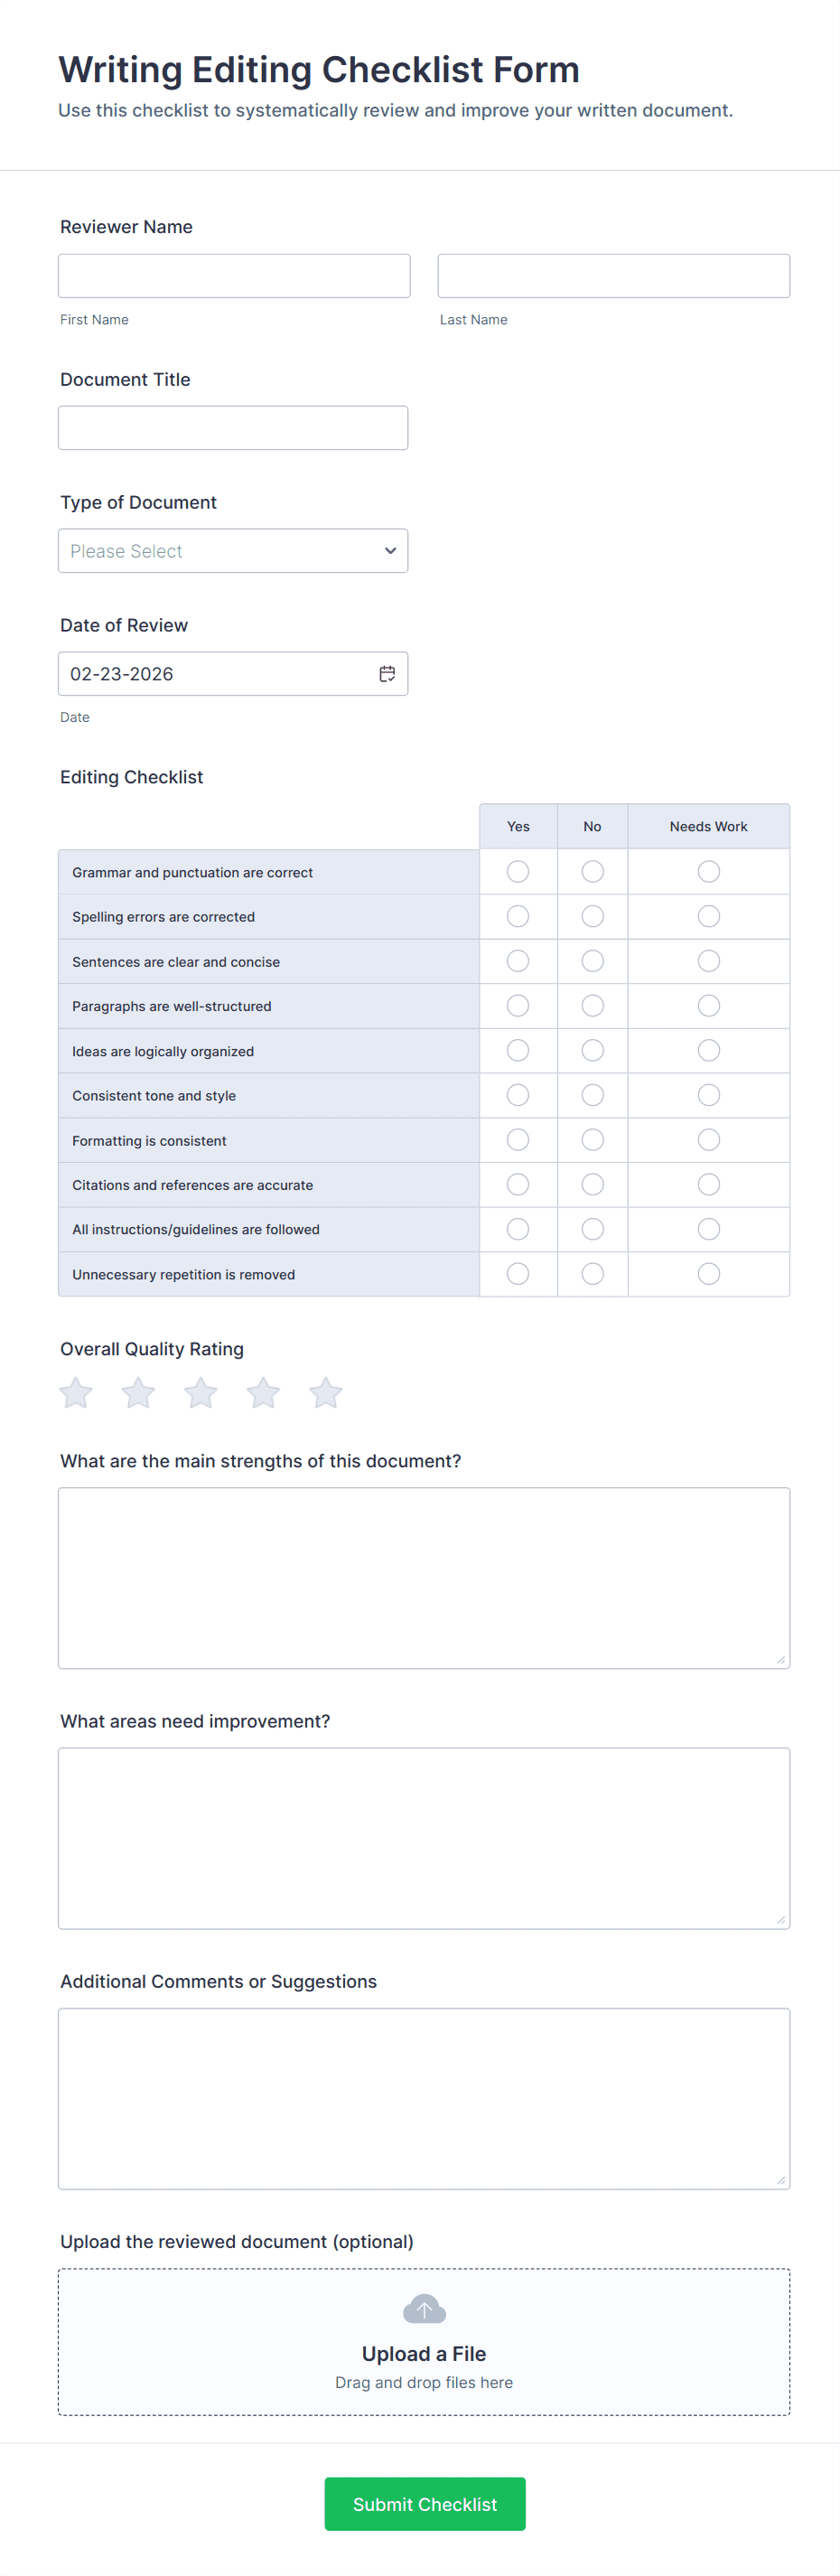Mark grammar and punctuation as Yes
The image size is (840, 2576).
click(x=518, y=872)
